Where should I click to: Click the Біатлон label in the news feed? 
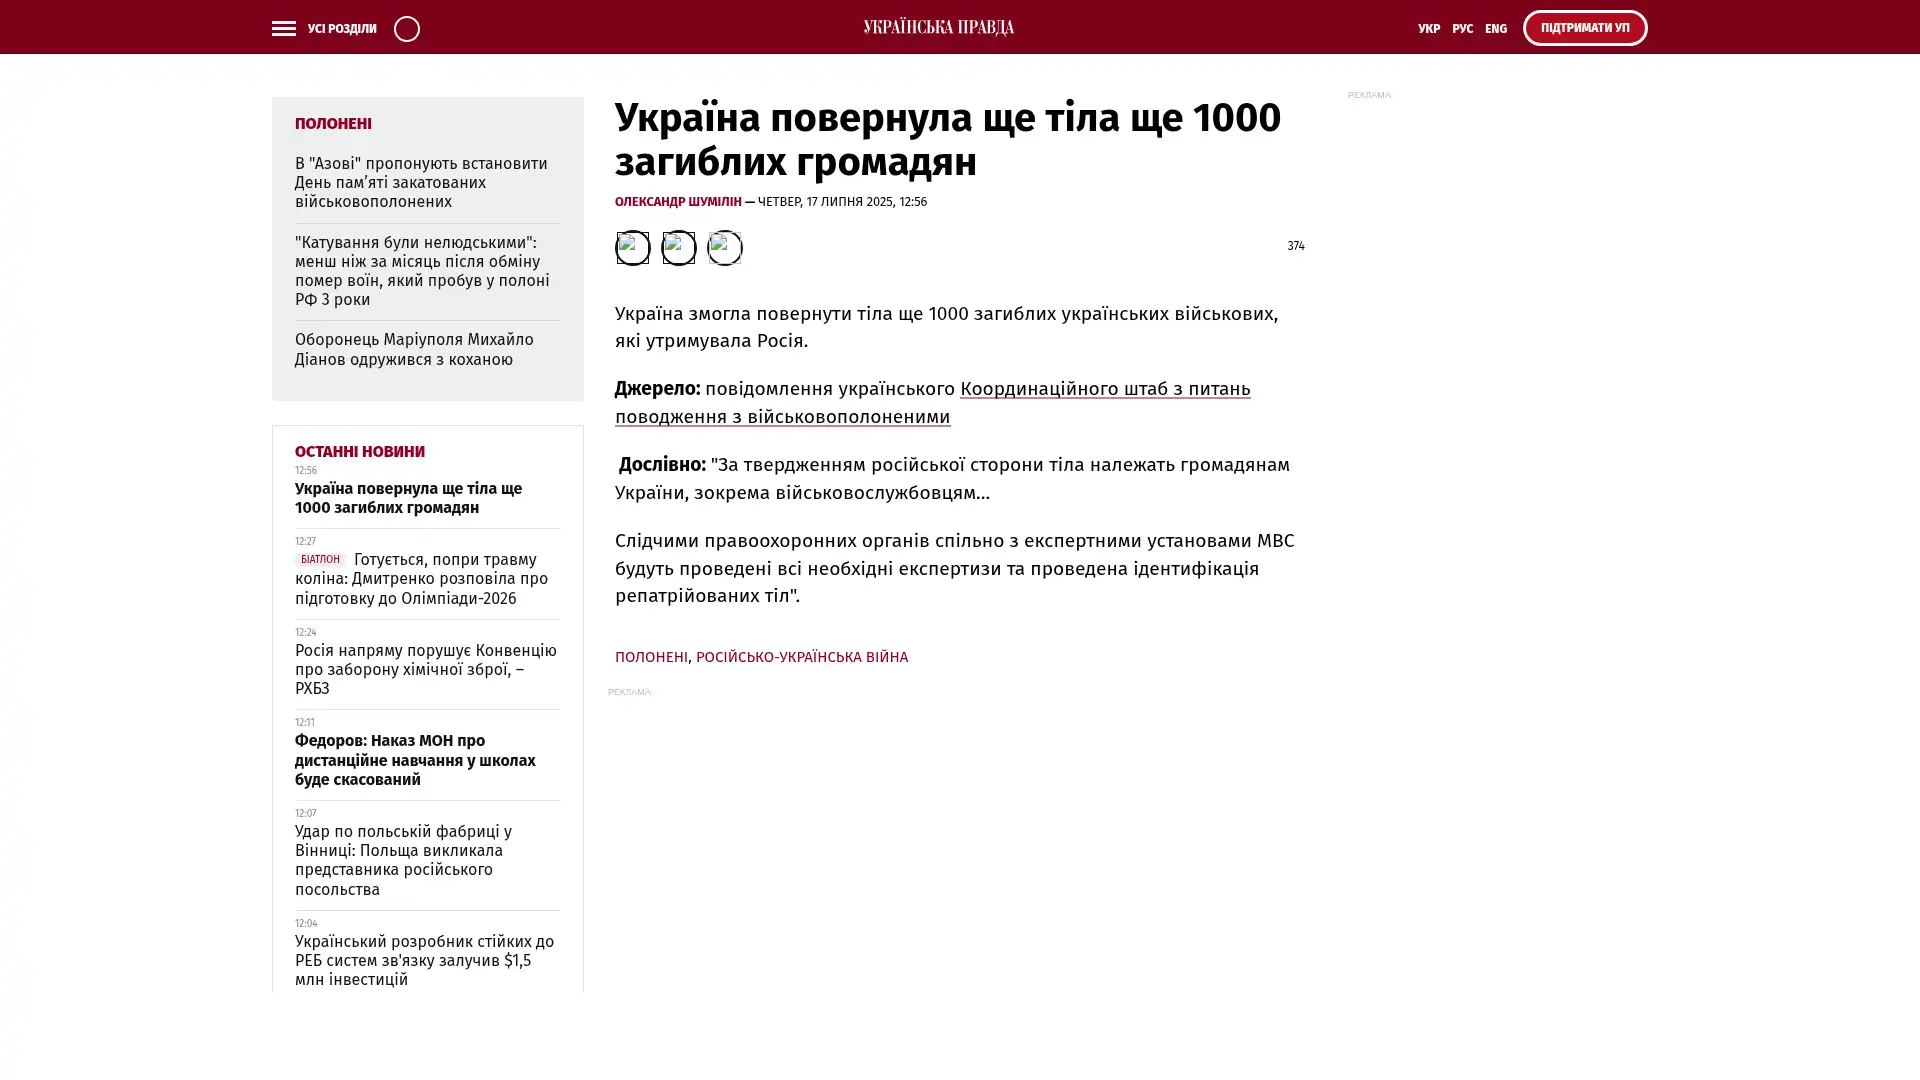click(x=319, y=560)
